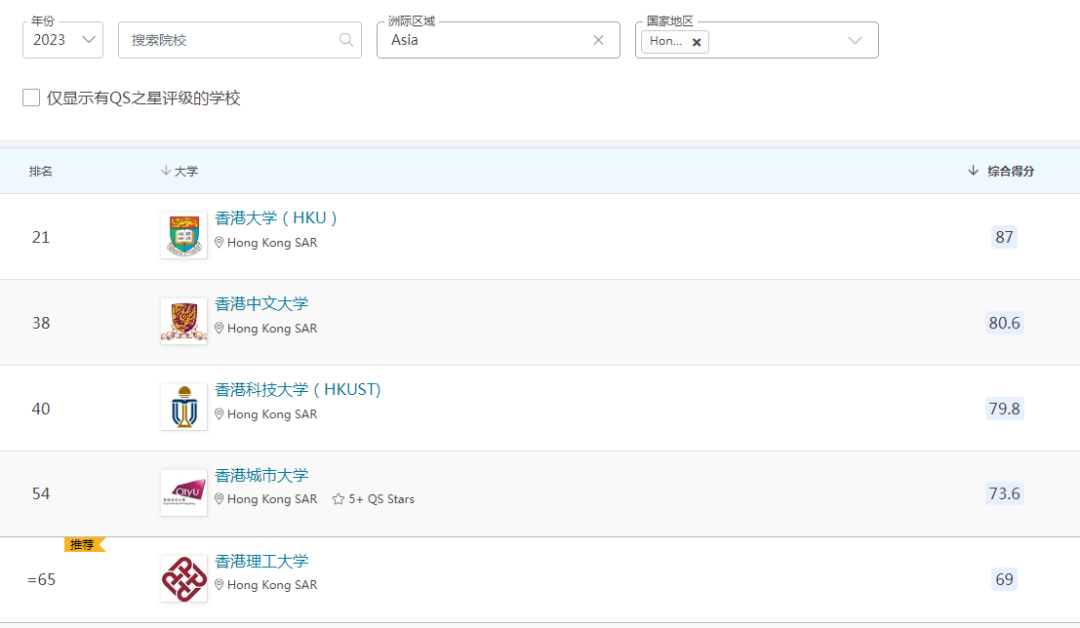Open the 香港理工大学 link
Image resolution: width=1080 pixels, height=628 pixels.
(262, 561)
